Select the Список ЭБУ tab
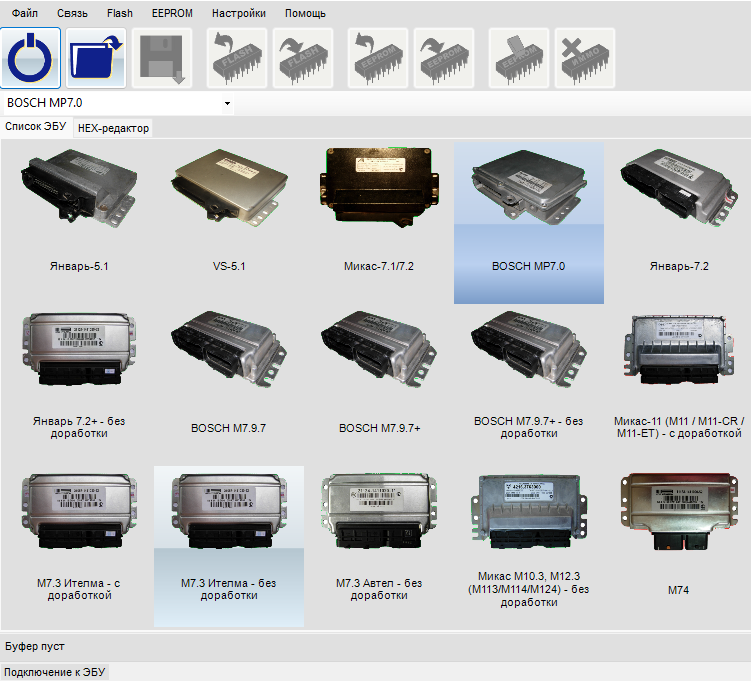The width and height of the screenshot is (751, 681). tap(35, 127)
